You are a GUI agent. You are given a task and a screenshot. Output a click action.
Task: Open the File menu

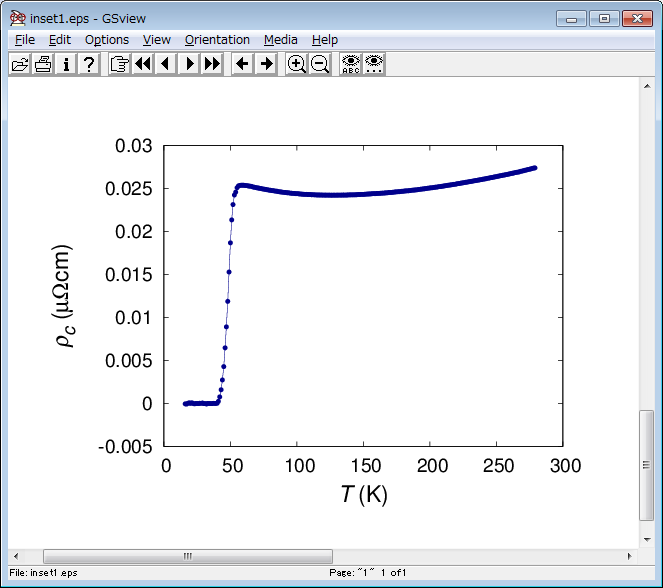click(25, 40)
